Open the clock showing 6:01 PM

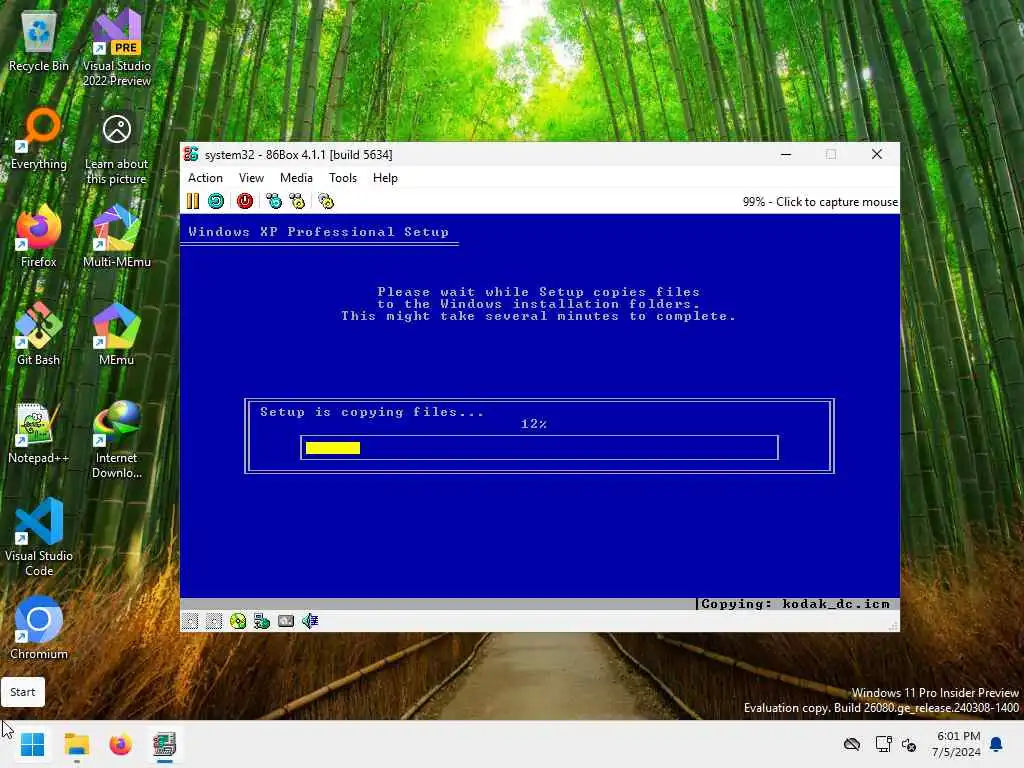coord(956,744)
